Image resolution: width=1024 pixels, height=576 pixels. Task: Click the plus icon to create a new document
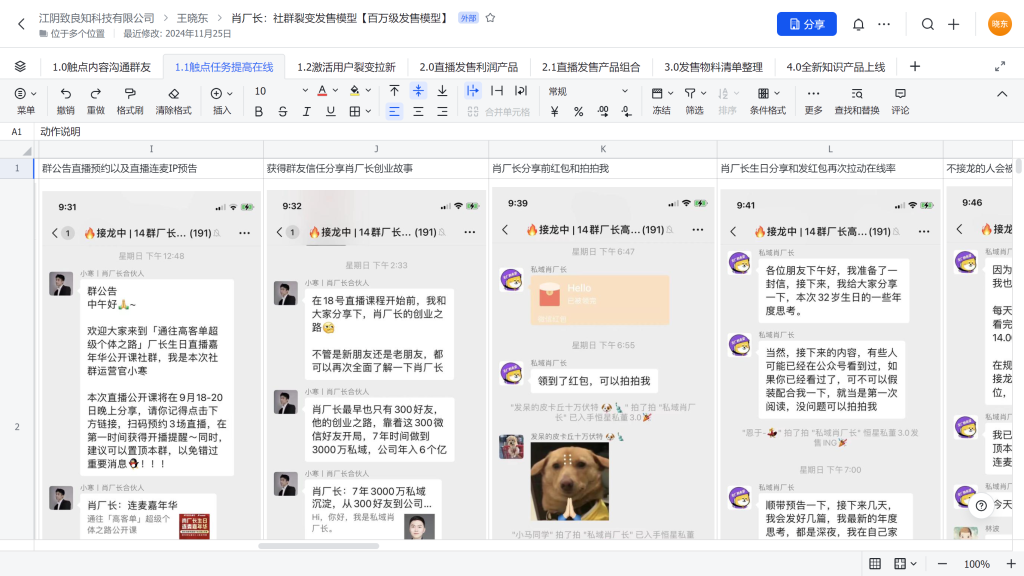coord(953,24)
